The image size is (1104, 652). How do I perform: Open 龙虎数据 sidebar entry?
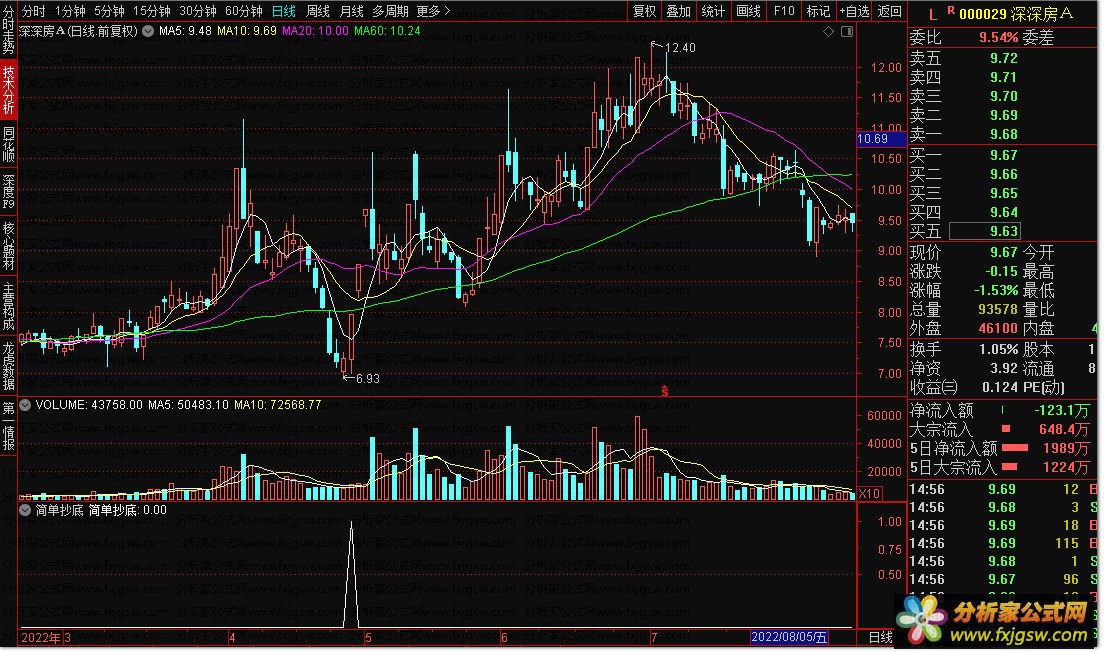tap(8, 366)
